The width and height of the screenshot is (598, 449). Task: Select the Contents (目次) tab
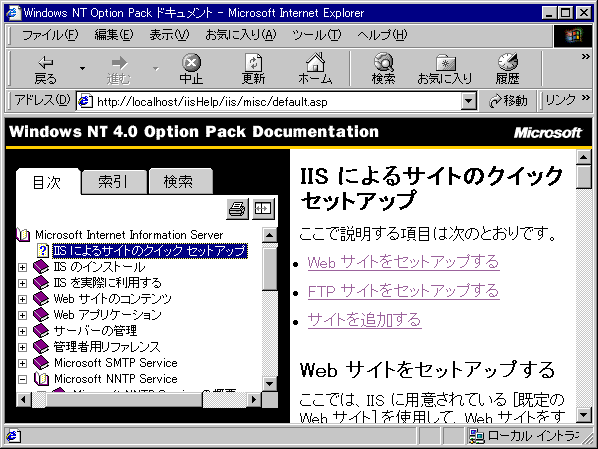48,182
